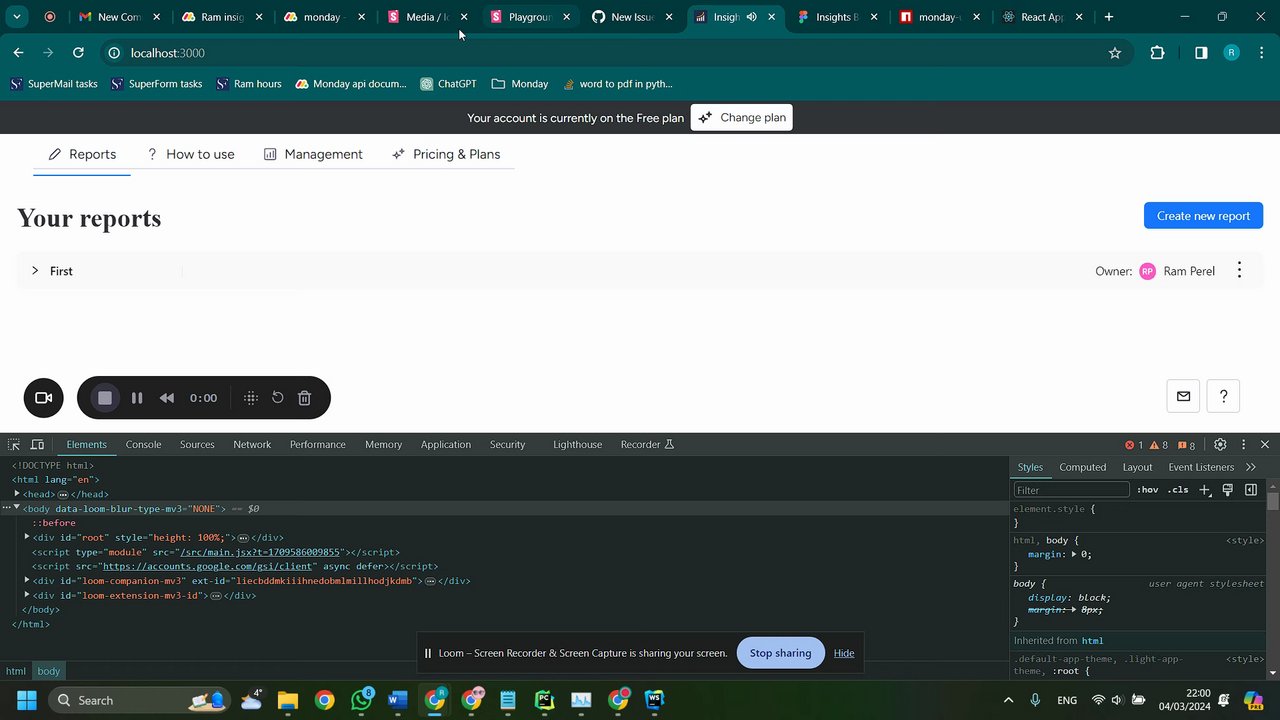Image resolution: width=1280 pixels, height=720 pixels.
Task: Open the DevTools Memory tab
Action: (383, 445)
